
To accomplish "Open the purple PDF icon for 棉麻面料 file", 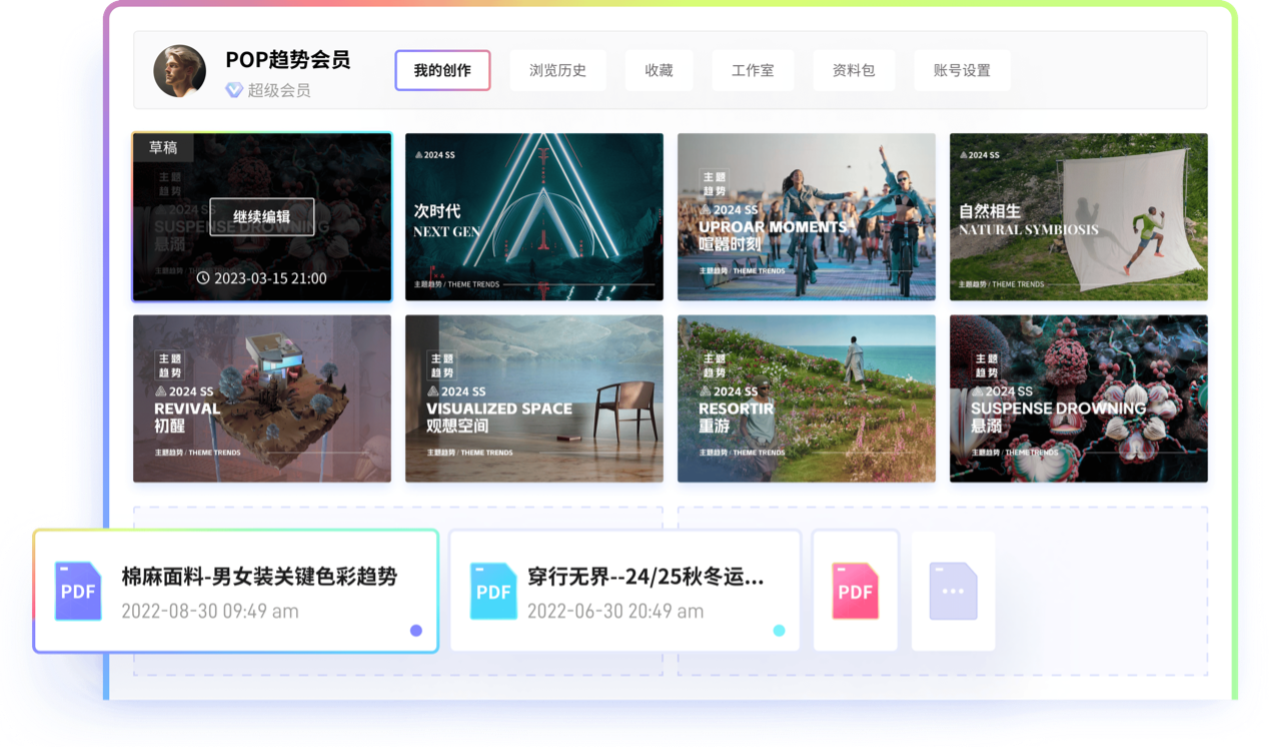I will coord(78,591).
